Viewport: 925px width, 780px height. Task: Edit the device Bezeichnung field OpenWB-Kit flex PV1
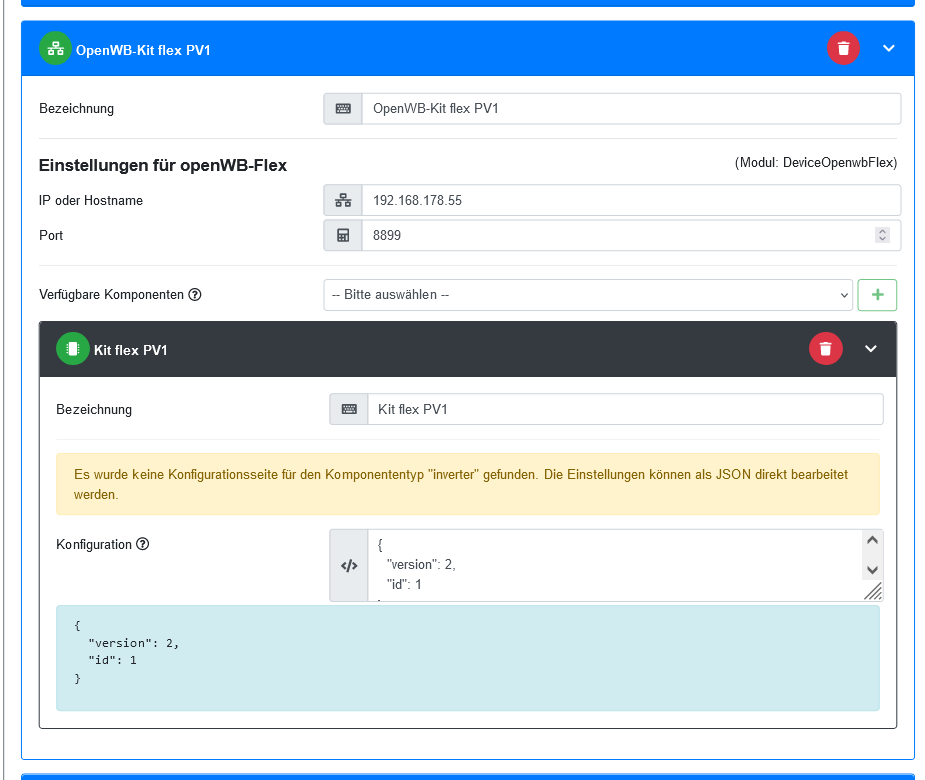pyautogui.click(x=631, y=109)
